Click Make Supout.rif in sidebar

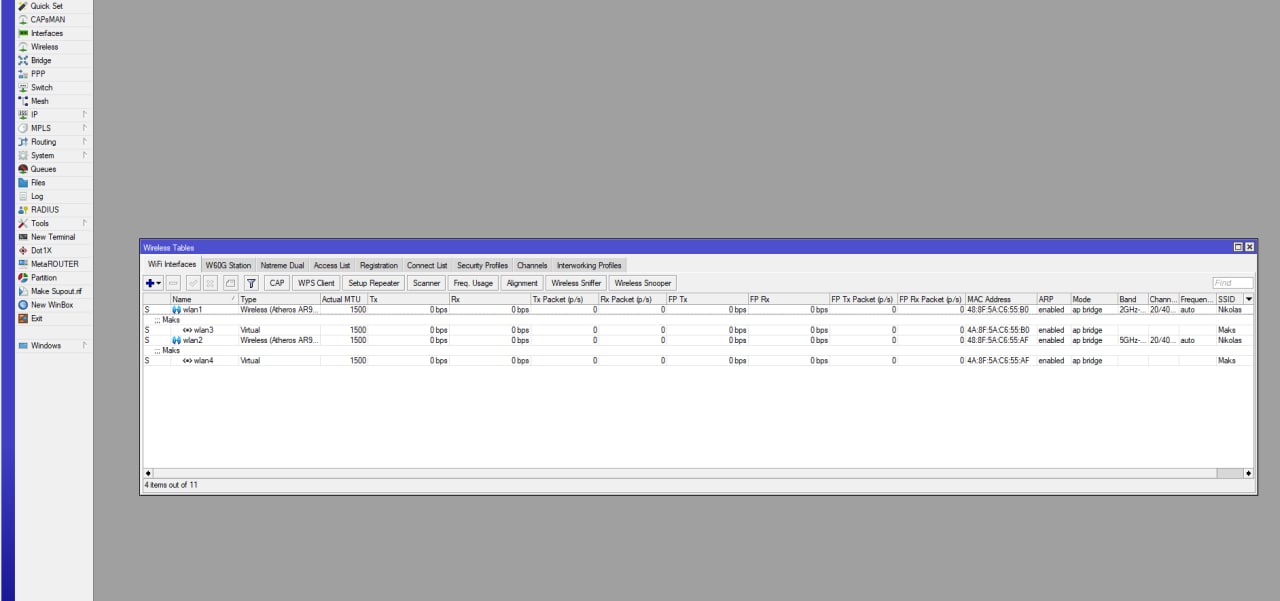(x=55, y=291)
